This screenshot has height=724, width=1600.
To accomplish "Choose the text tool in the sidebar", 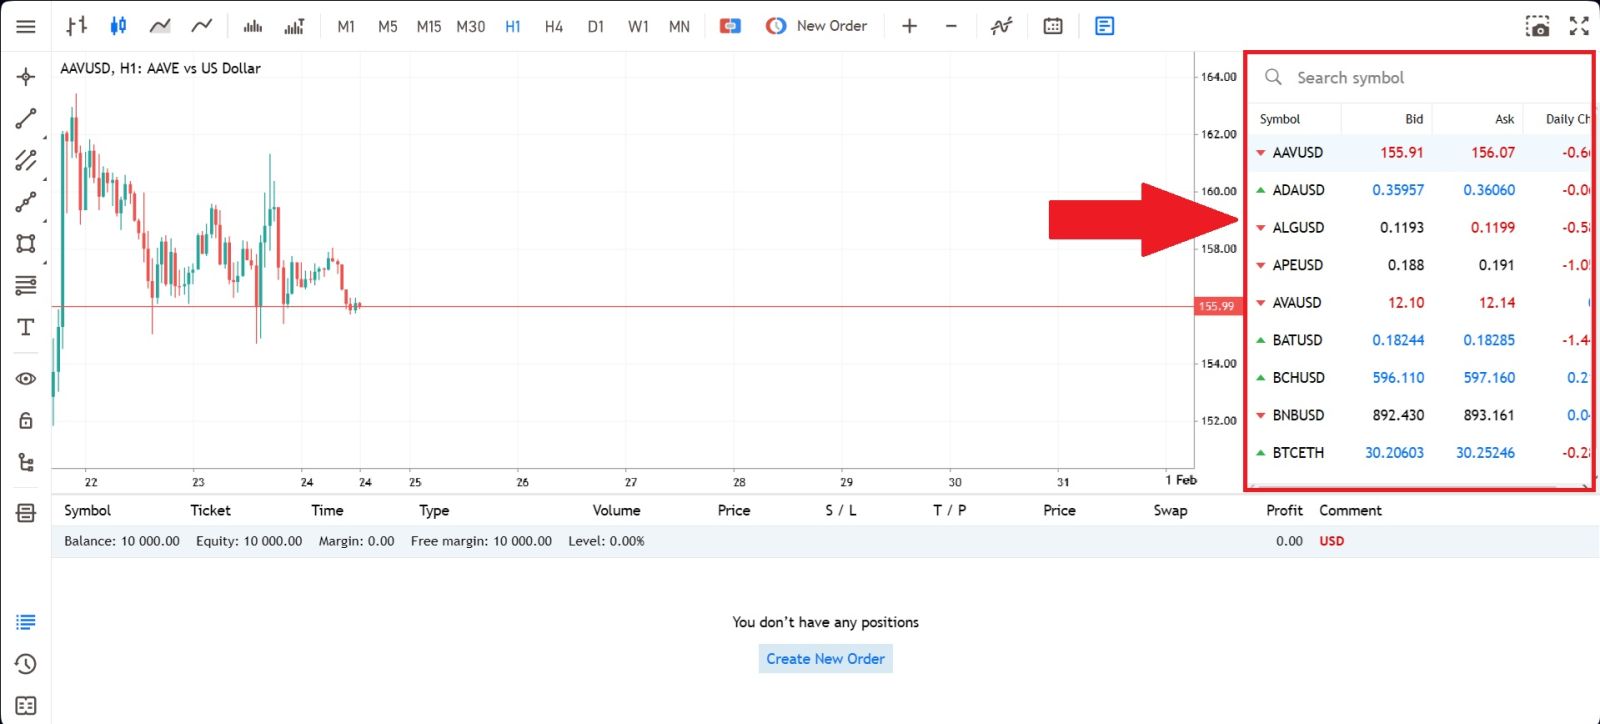I will click(26, 327).
